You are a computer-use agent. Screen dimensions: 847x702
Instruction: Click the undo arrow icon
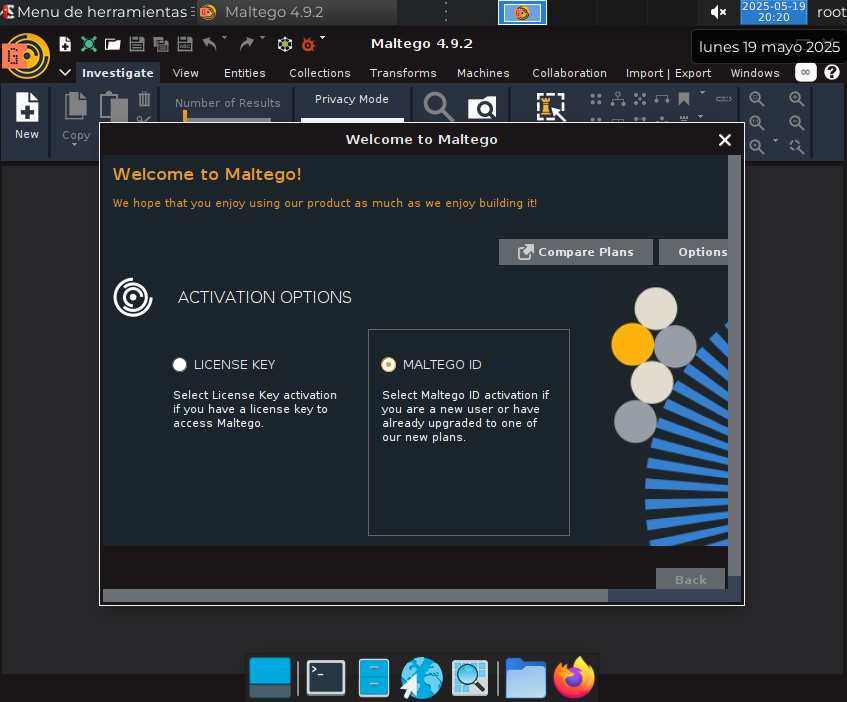click(209, 44)
